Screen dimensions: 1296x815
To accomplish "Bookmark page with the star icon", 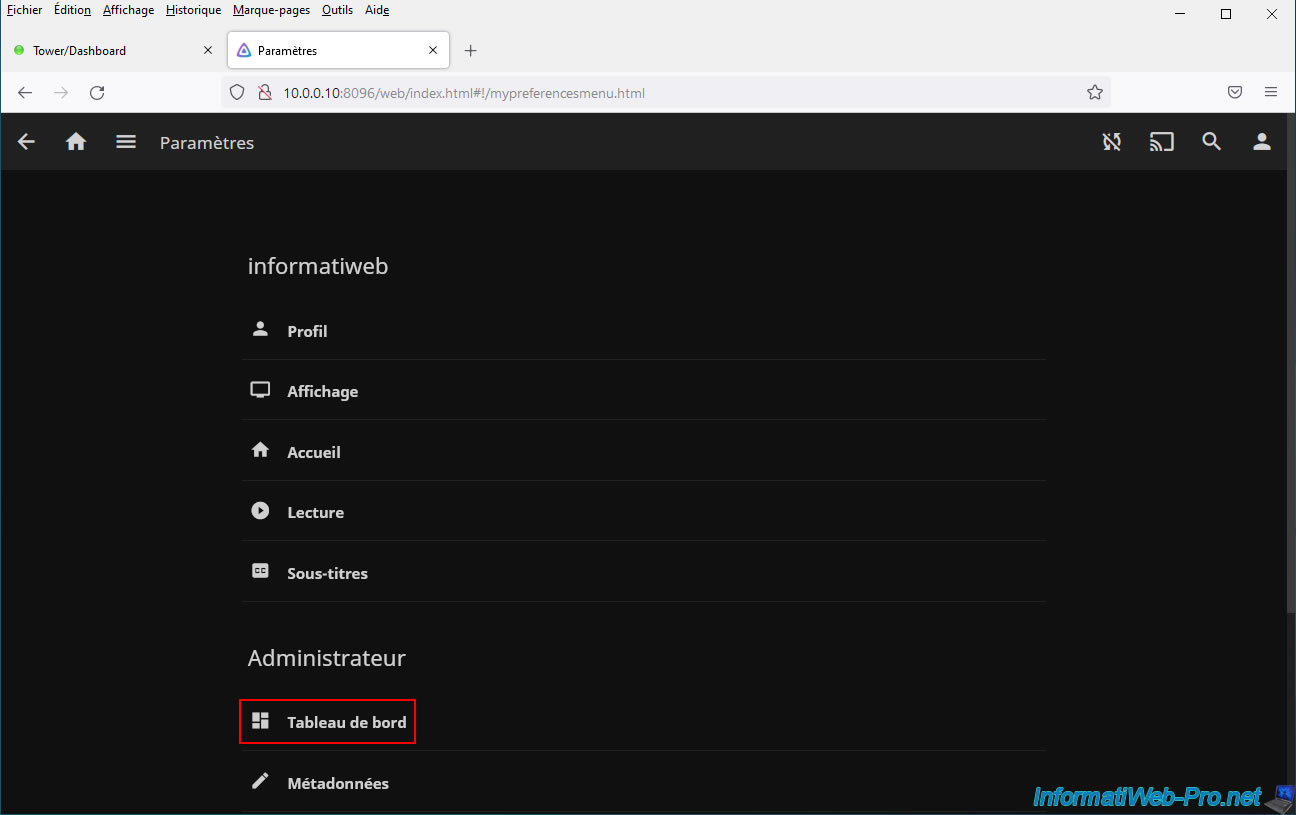I will coord(1094,93).
